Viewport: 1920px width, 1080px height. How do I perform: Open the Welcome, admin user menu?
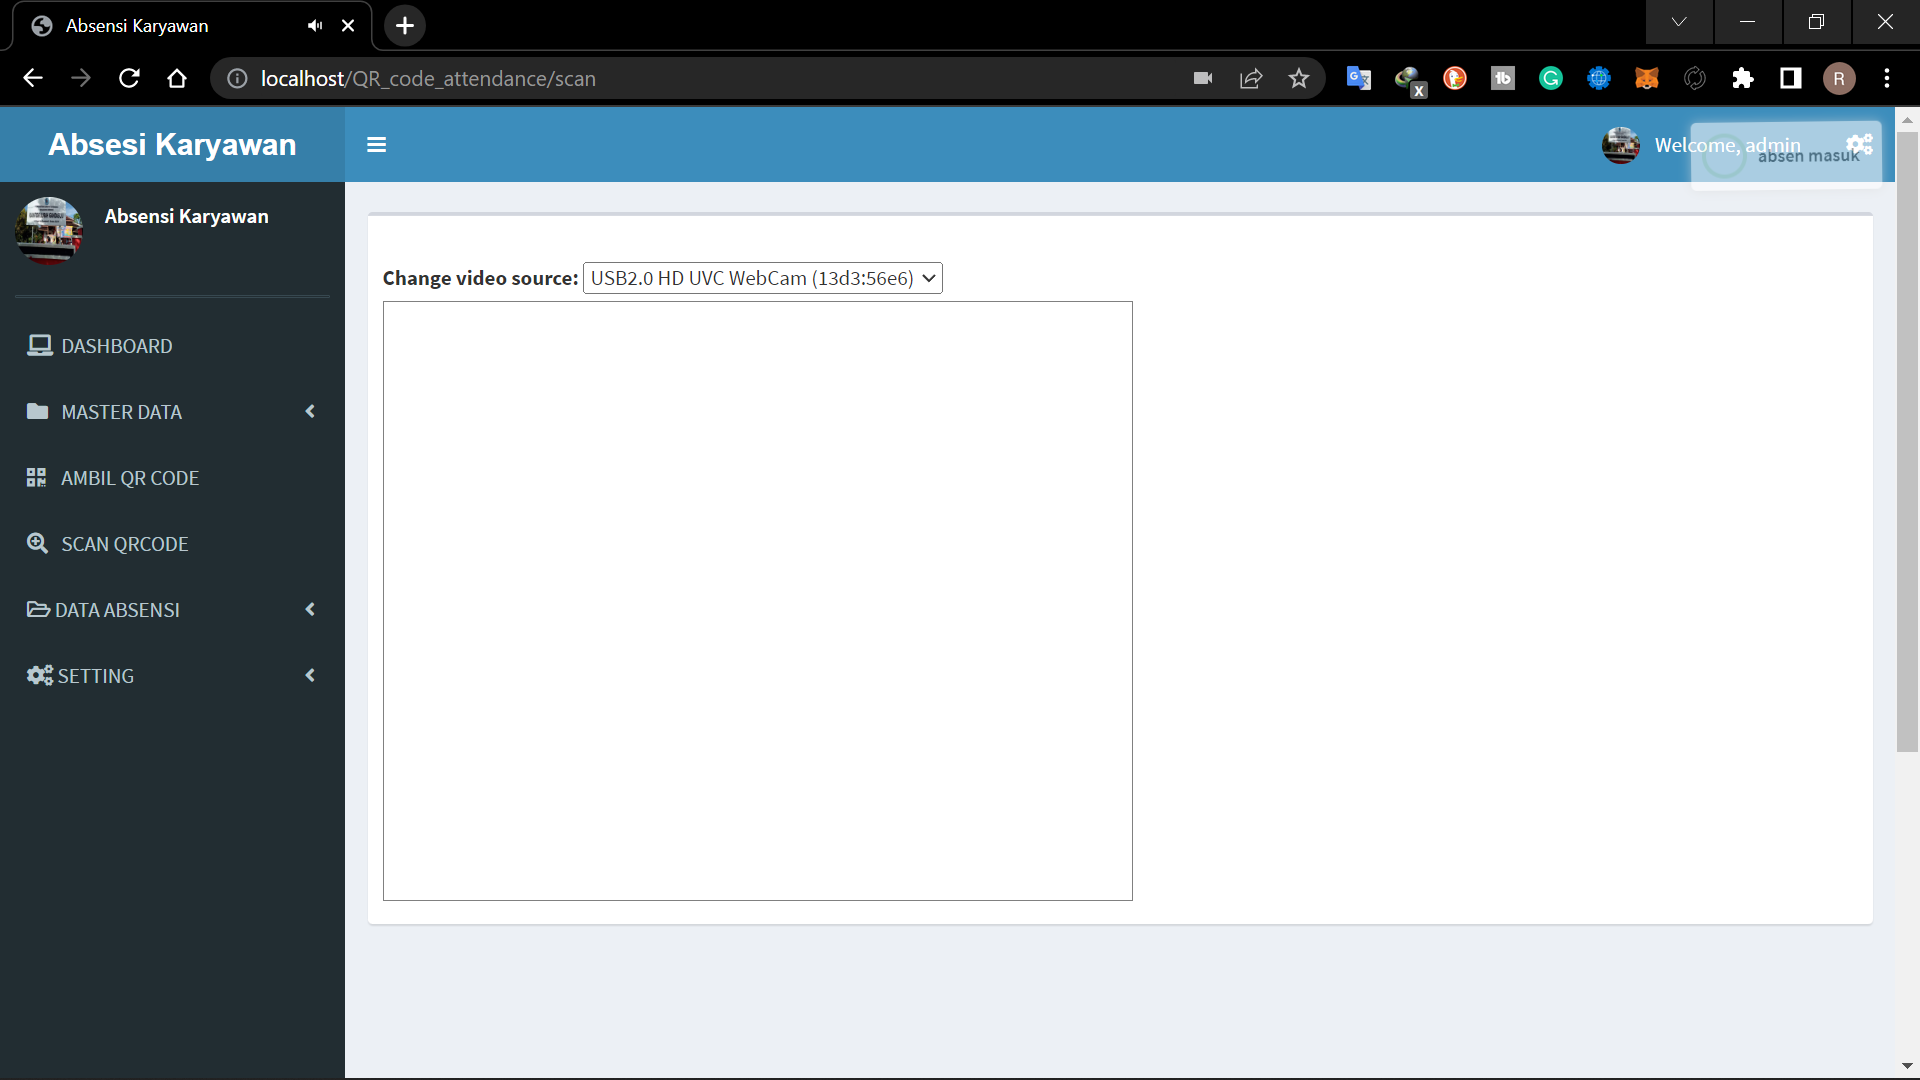tap(1727, 145)
